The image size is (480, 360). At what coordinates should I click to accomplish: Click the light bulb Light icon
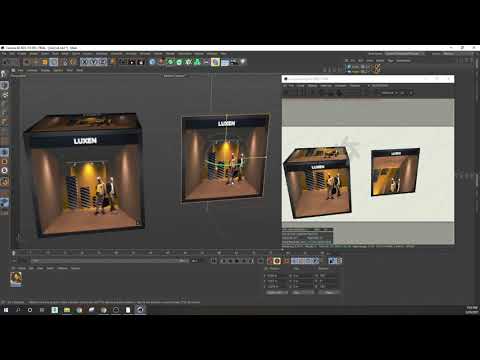[243, 62]
